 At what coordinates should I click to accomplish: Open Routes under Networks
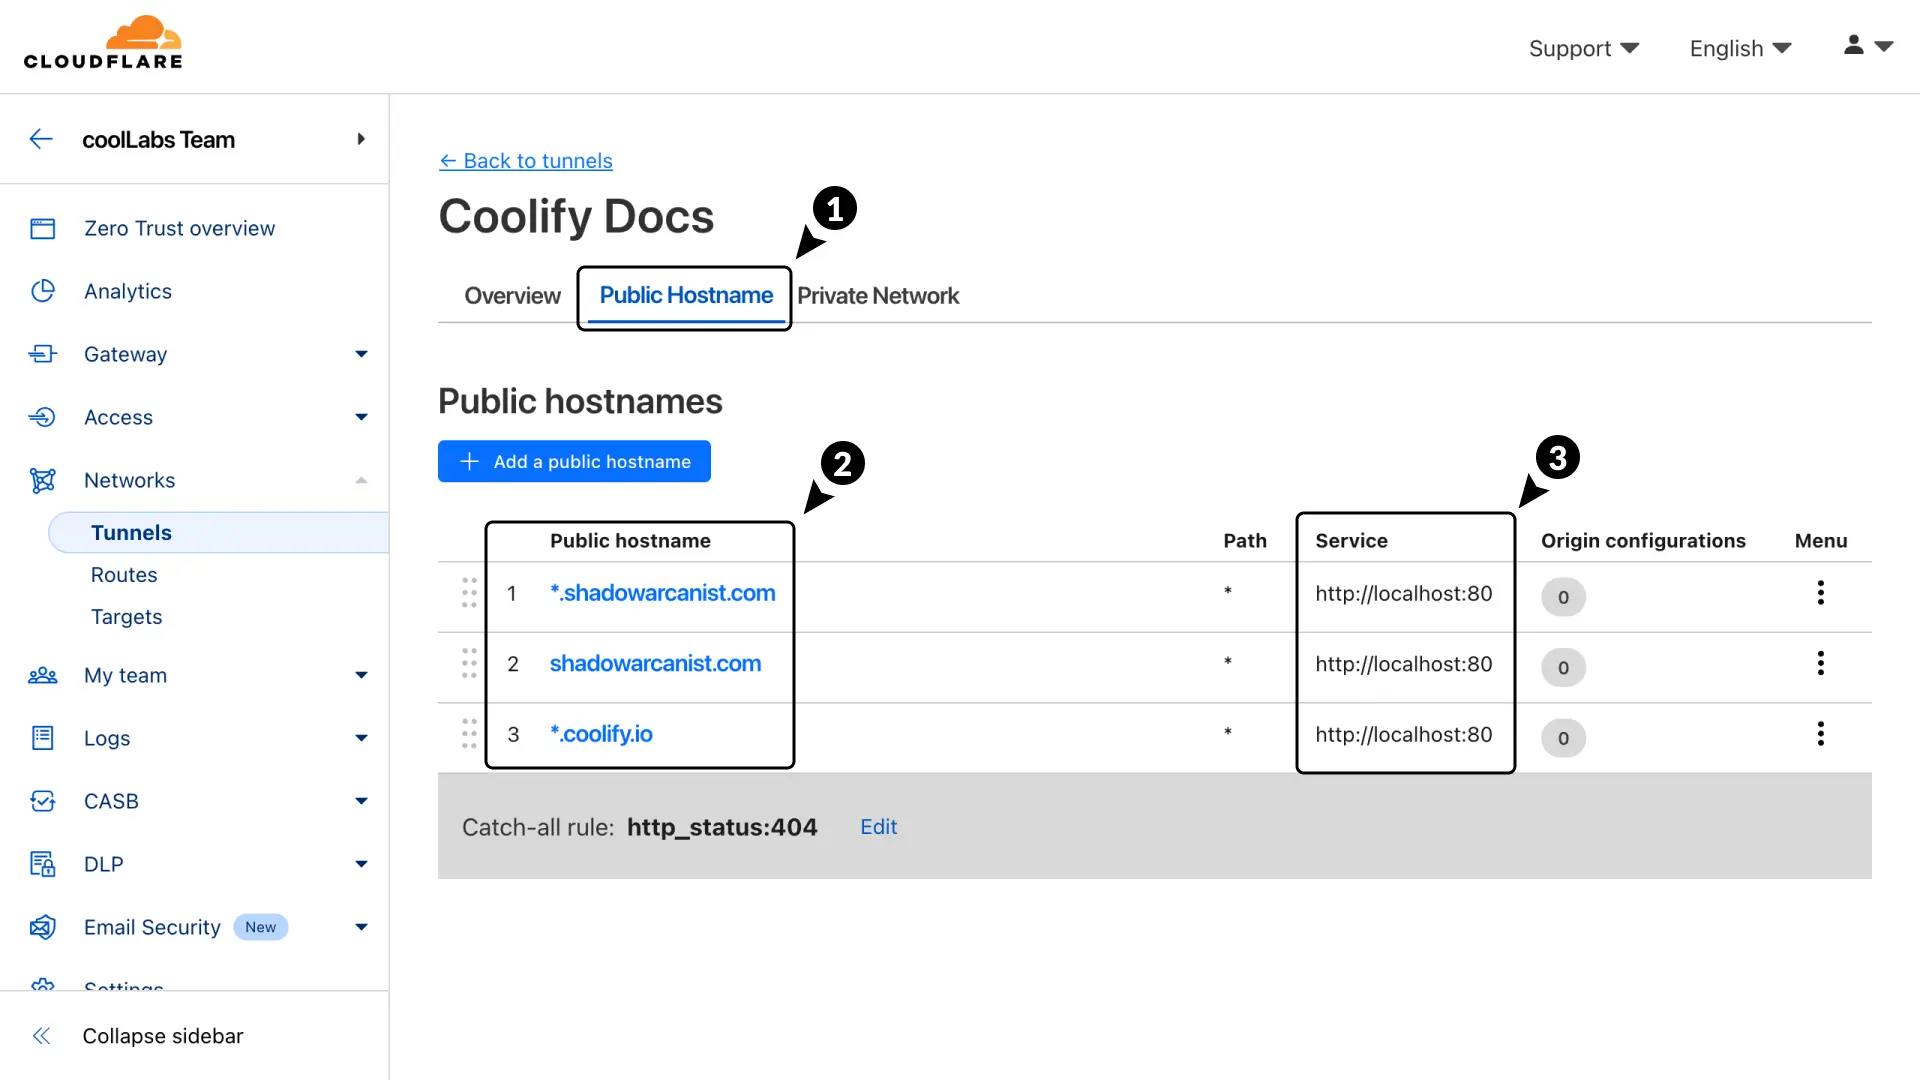[x=124, y=575]
